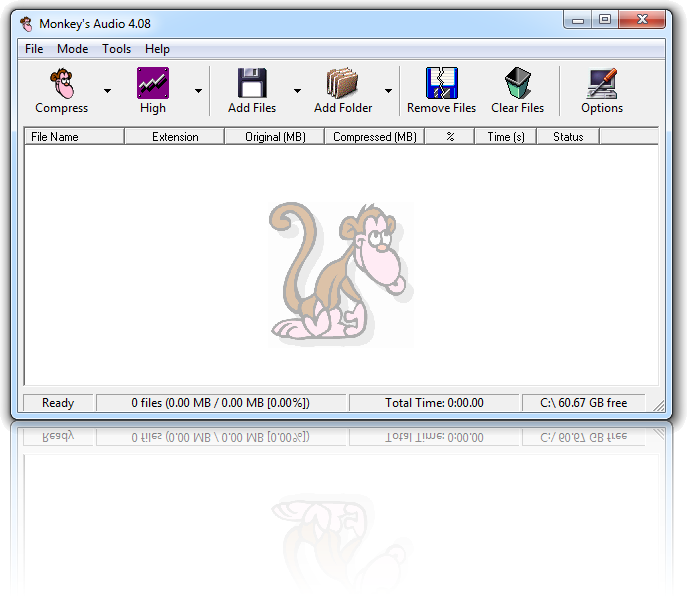Click the Compress monkey face icon
This screenshot has width=687, height=596.
pyautogui.click(x=62, y=83)
